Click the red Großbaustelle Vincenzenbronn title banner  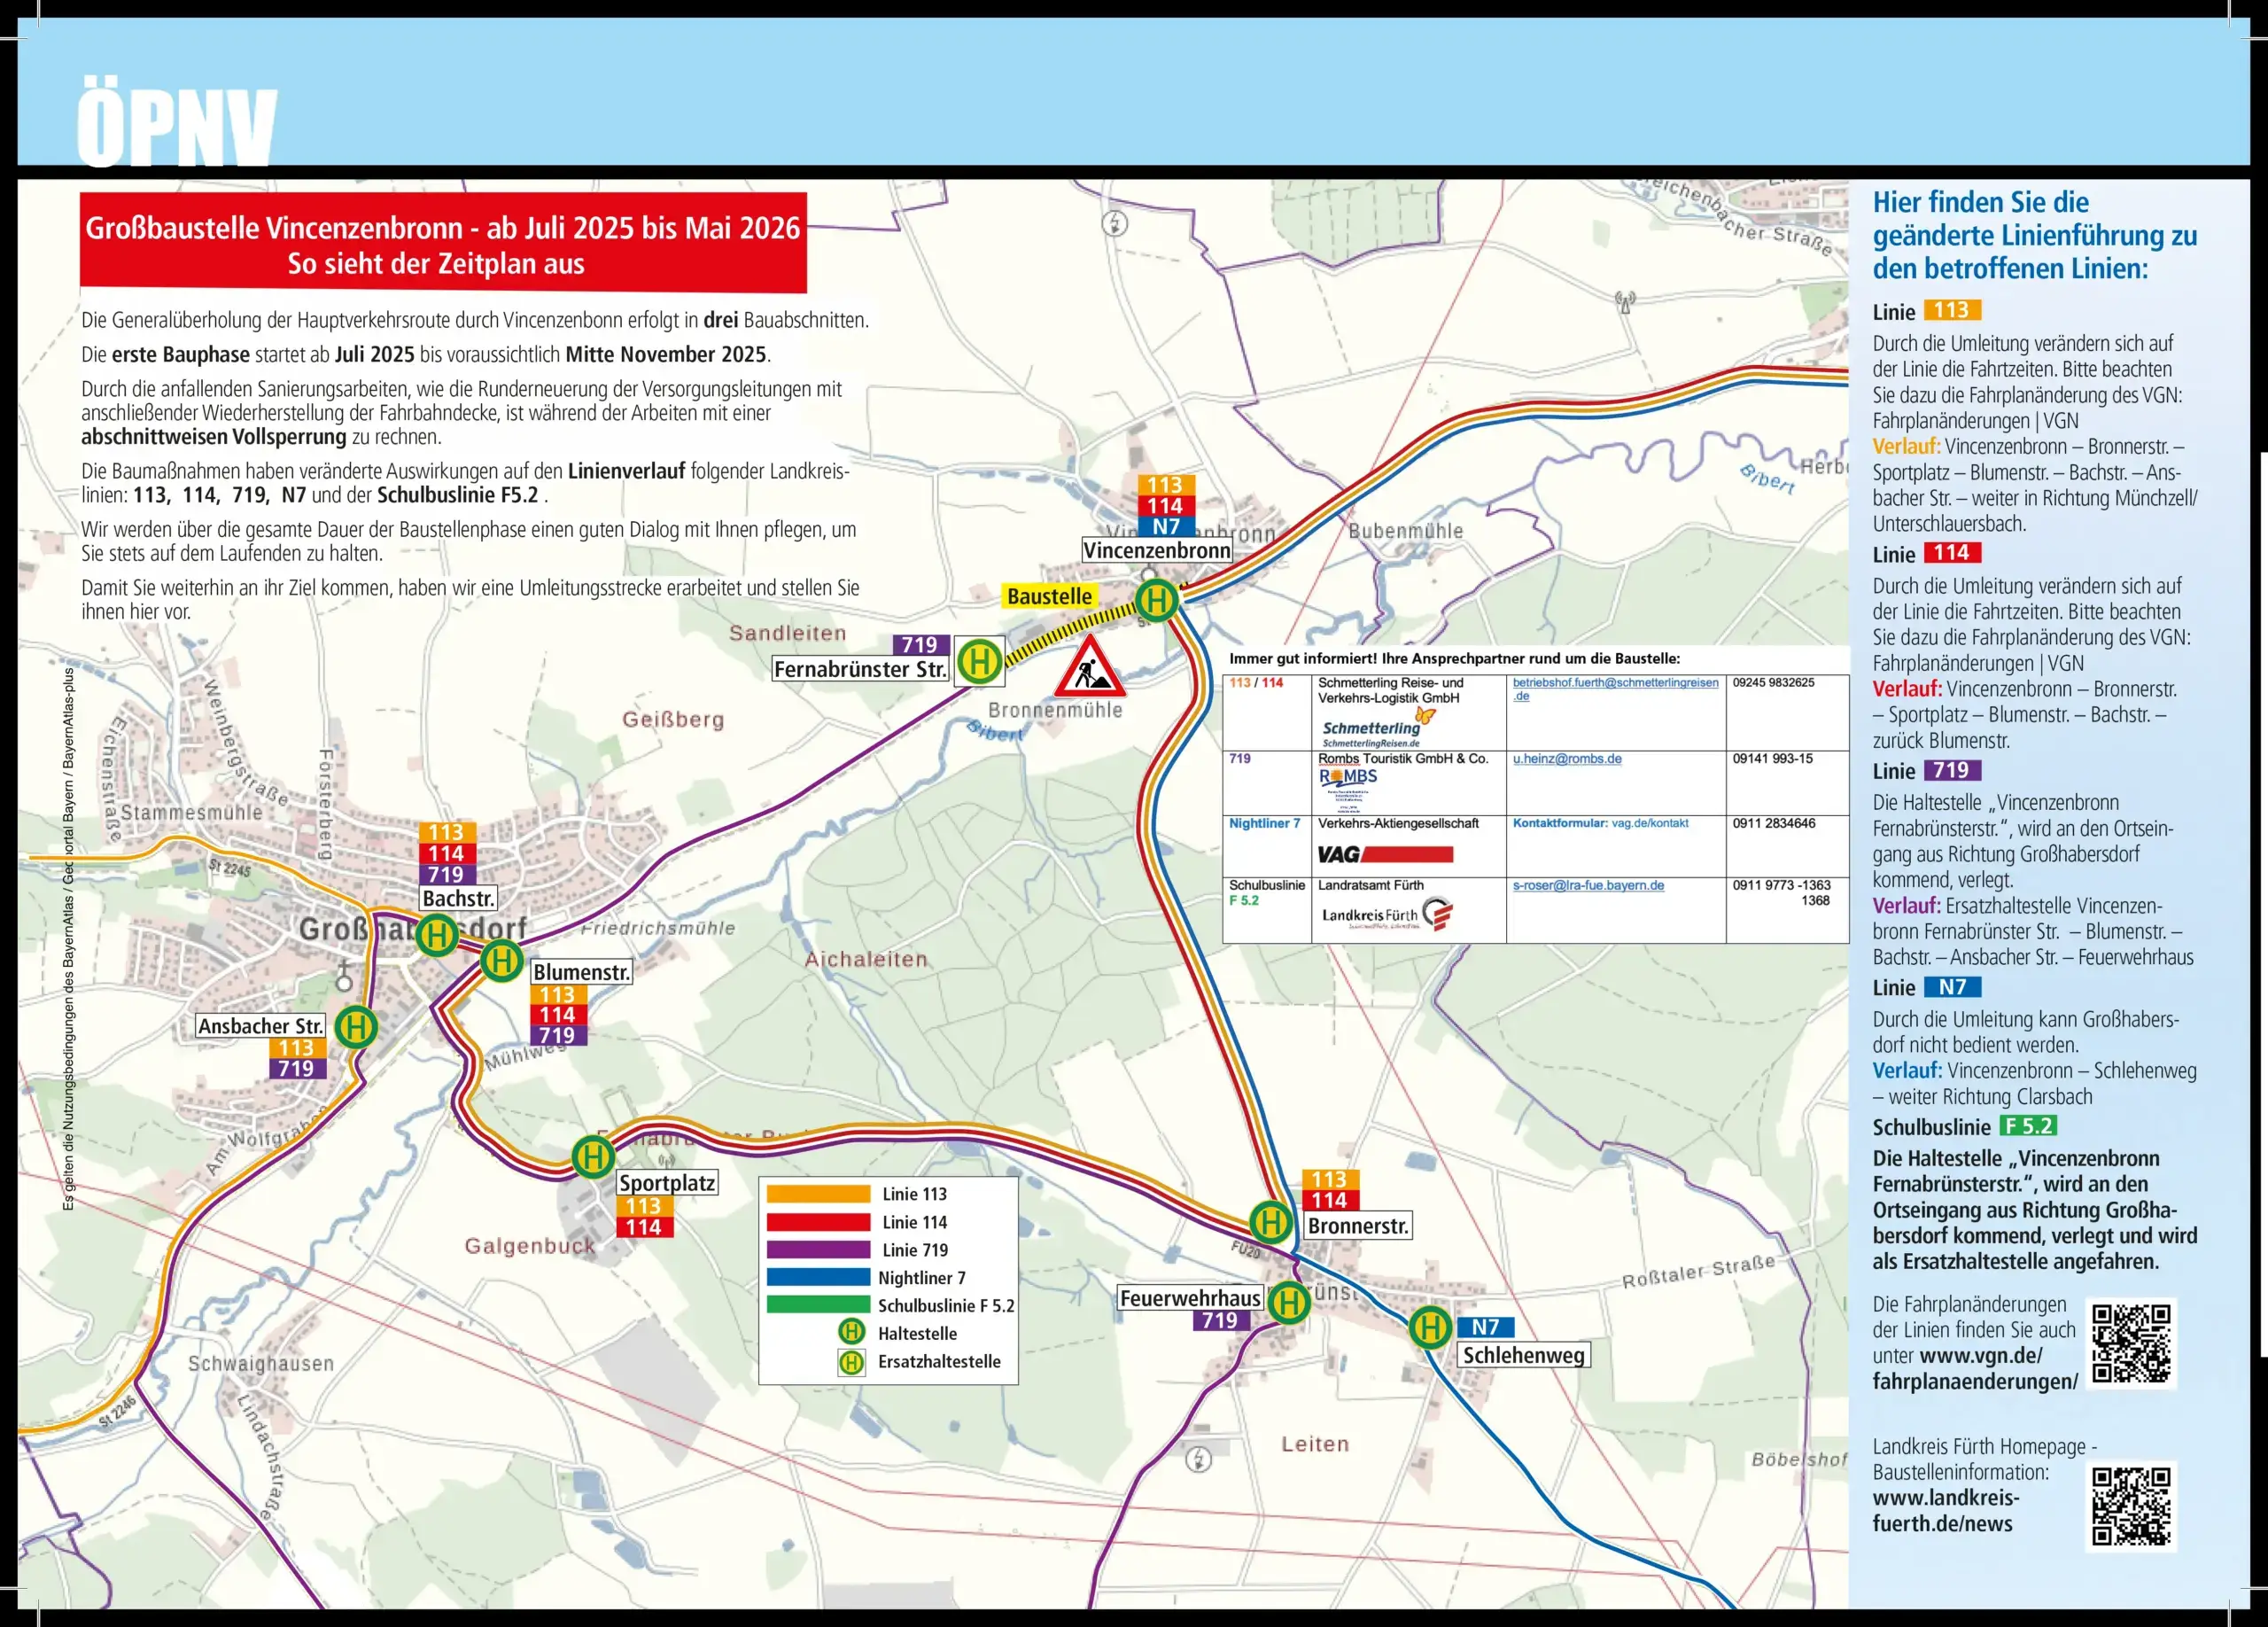443,243
